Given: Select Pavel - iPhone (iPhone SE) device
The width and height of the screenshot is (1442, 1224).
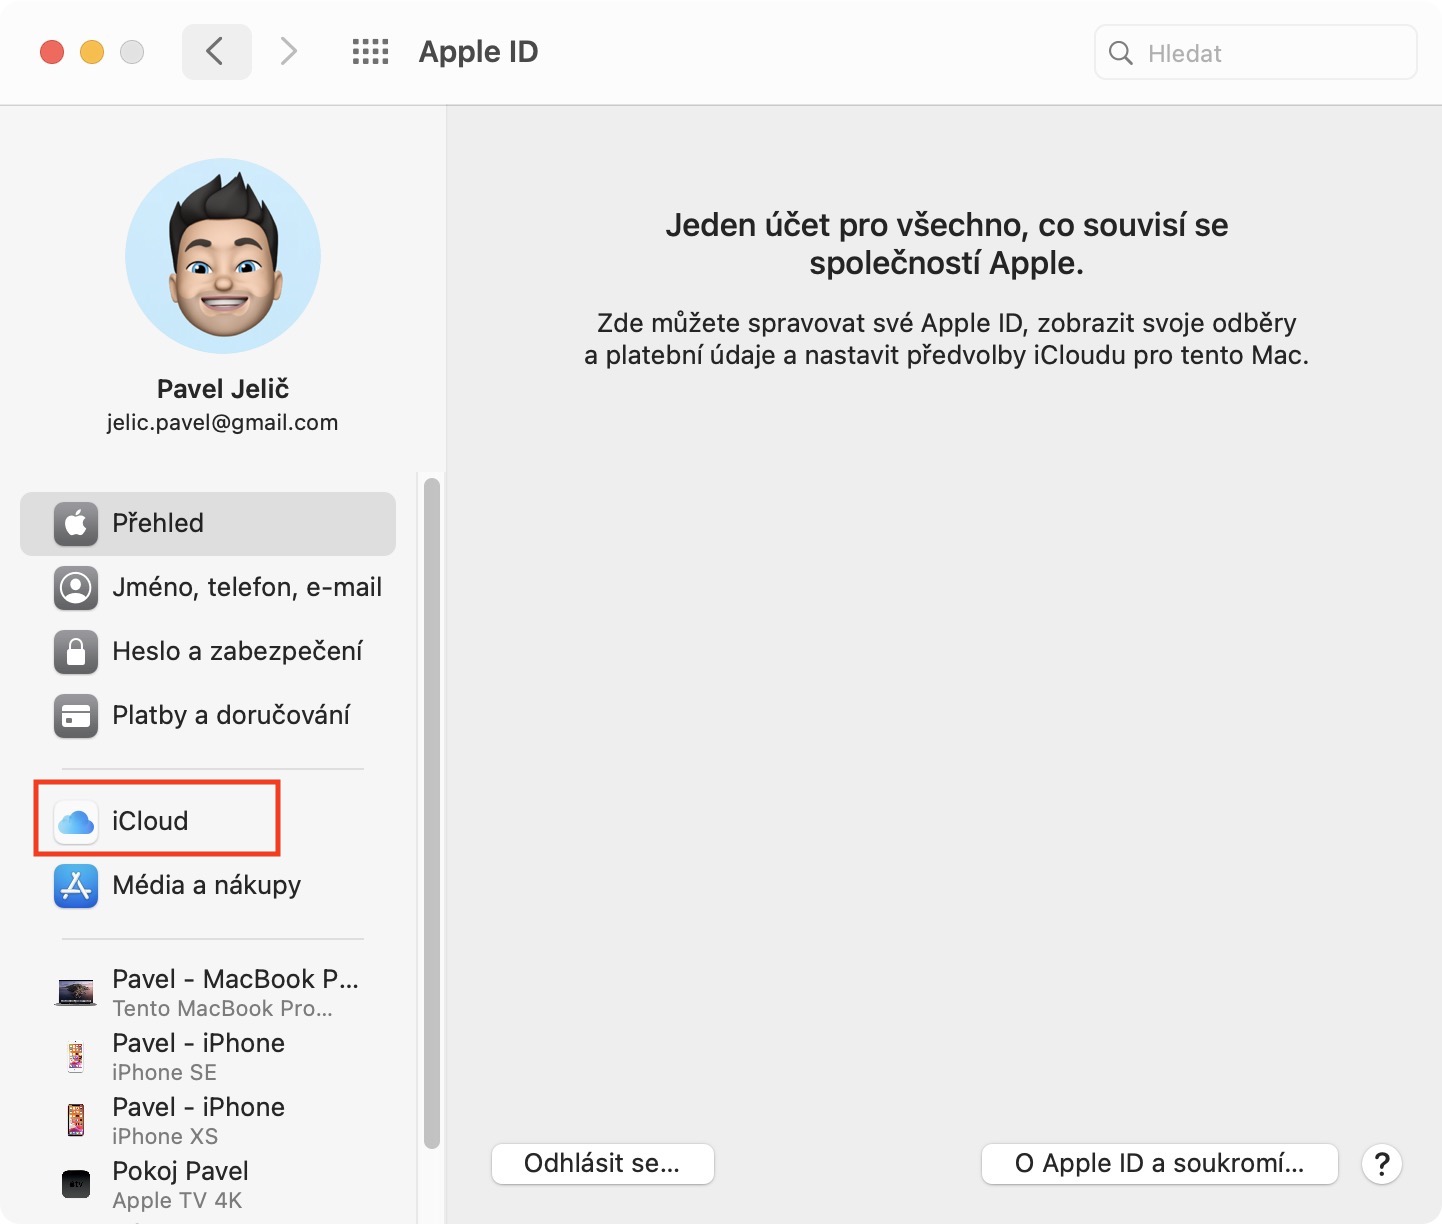Looking at the screenshot, I should click(x=208, y=1056).
